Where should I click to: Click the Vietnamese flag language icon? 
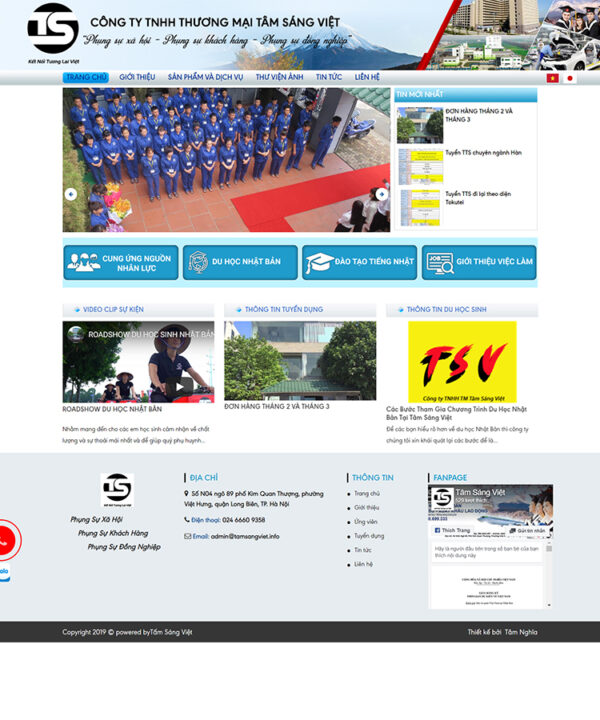coord(552,78)
